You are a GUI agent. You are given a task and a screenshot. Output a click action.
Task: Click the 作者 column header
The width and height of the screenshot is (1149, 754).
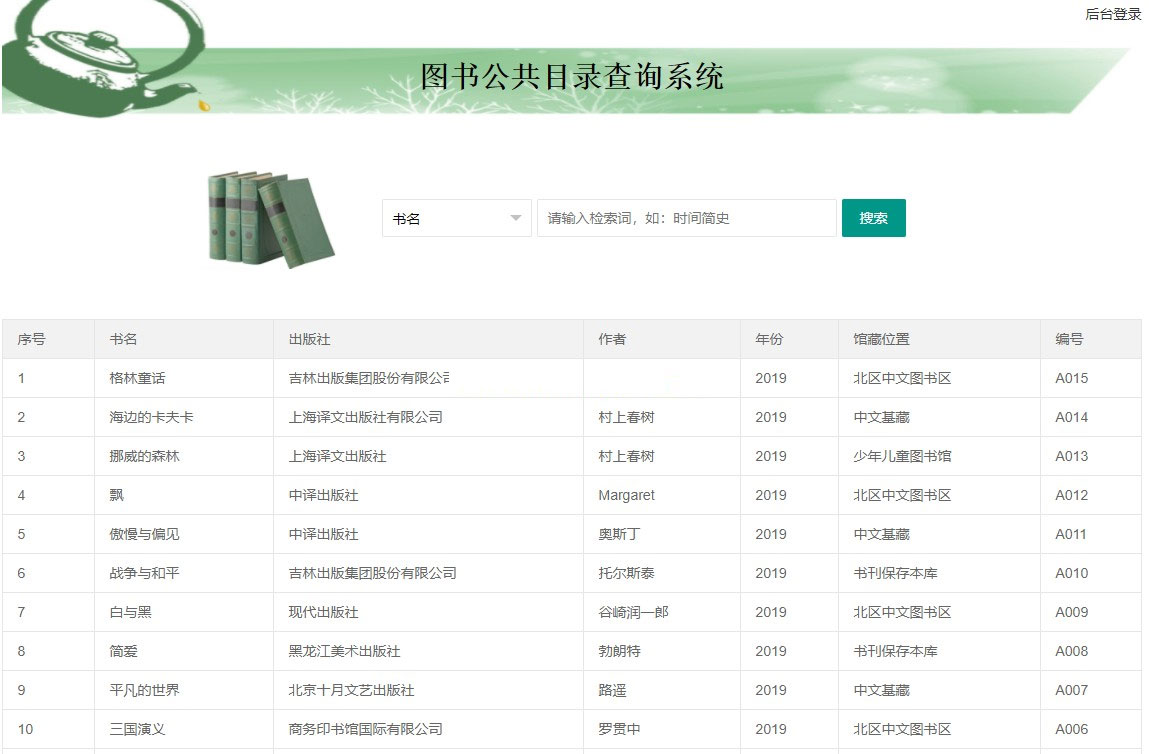tap(612, 339)
